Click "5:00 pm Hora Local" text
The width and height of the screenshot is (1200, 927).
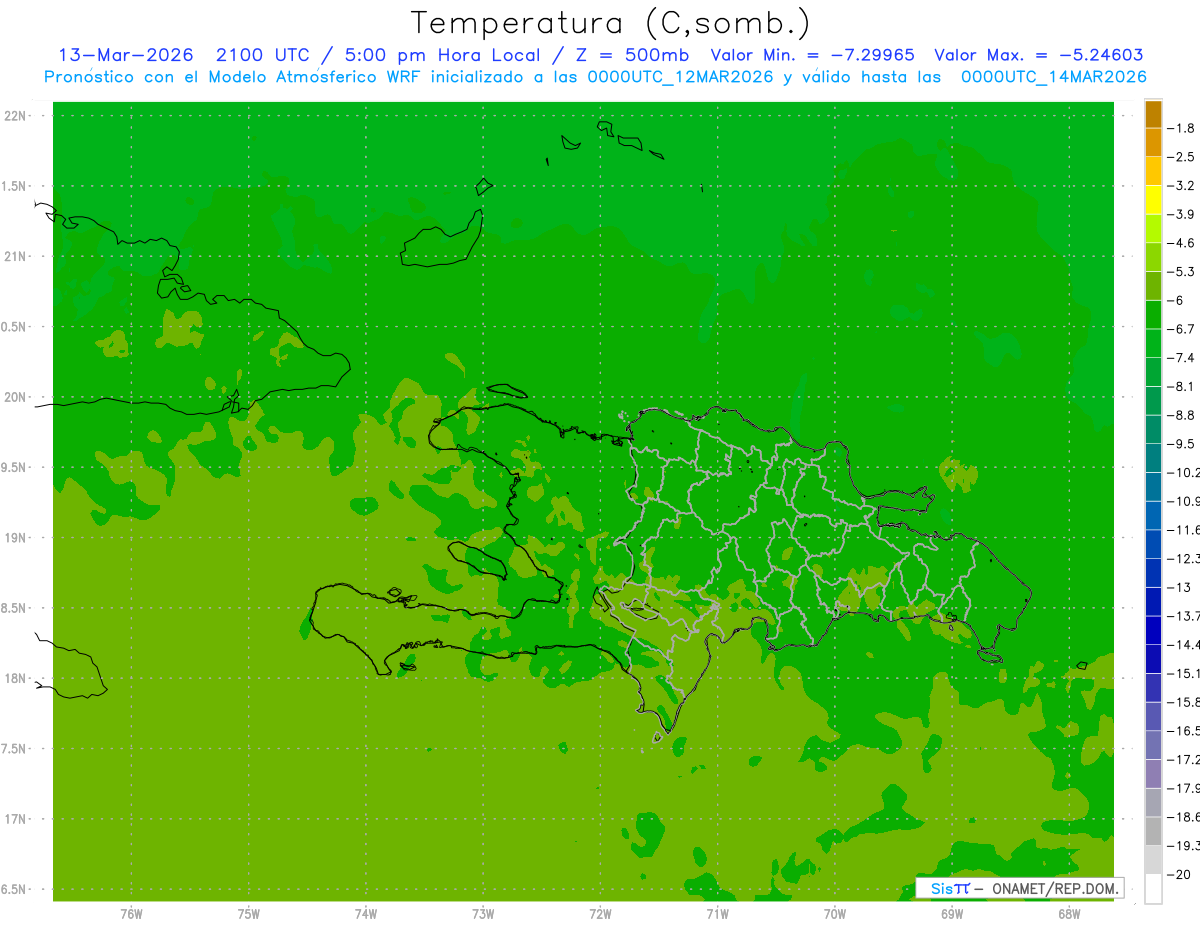coord(442,55)
